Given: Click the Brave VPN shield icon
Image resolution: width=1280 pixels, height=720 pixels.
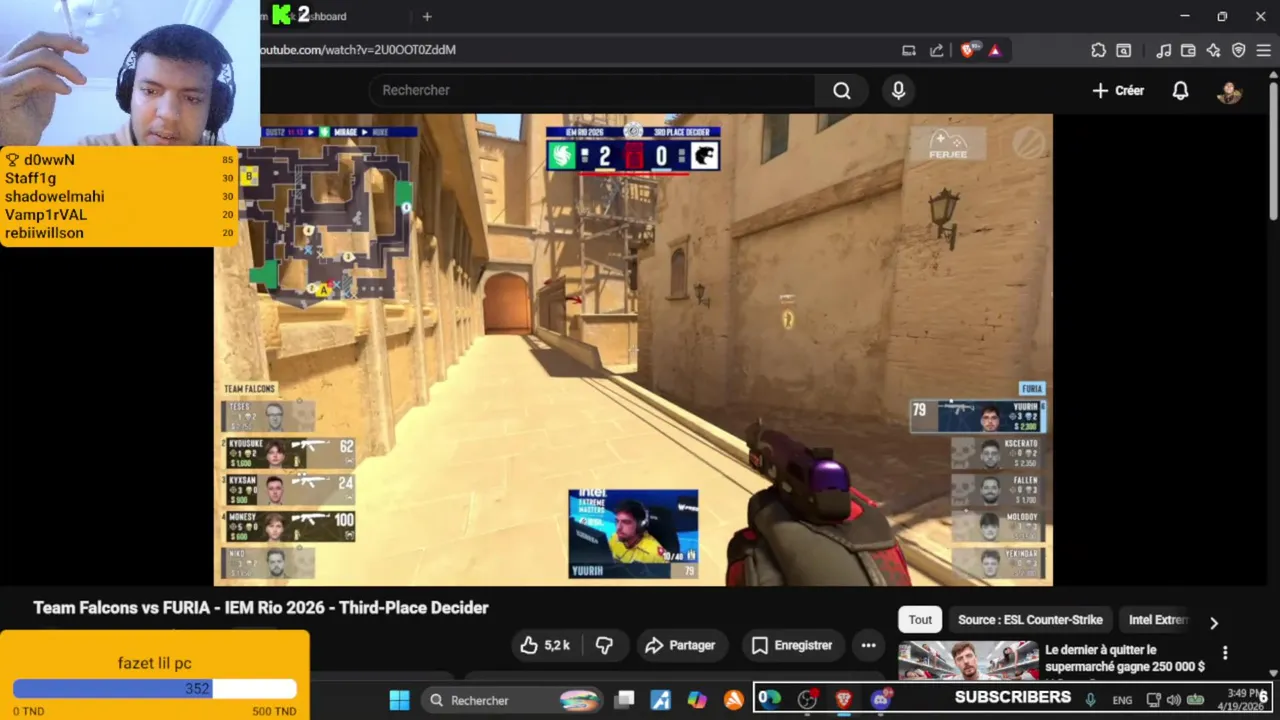Looking at the screenshot, I should [1238, 50].
